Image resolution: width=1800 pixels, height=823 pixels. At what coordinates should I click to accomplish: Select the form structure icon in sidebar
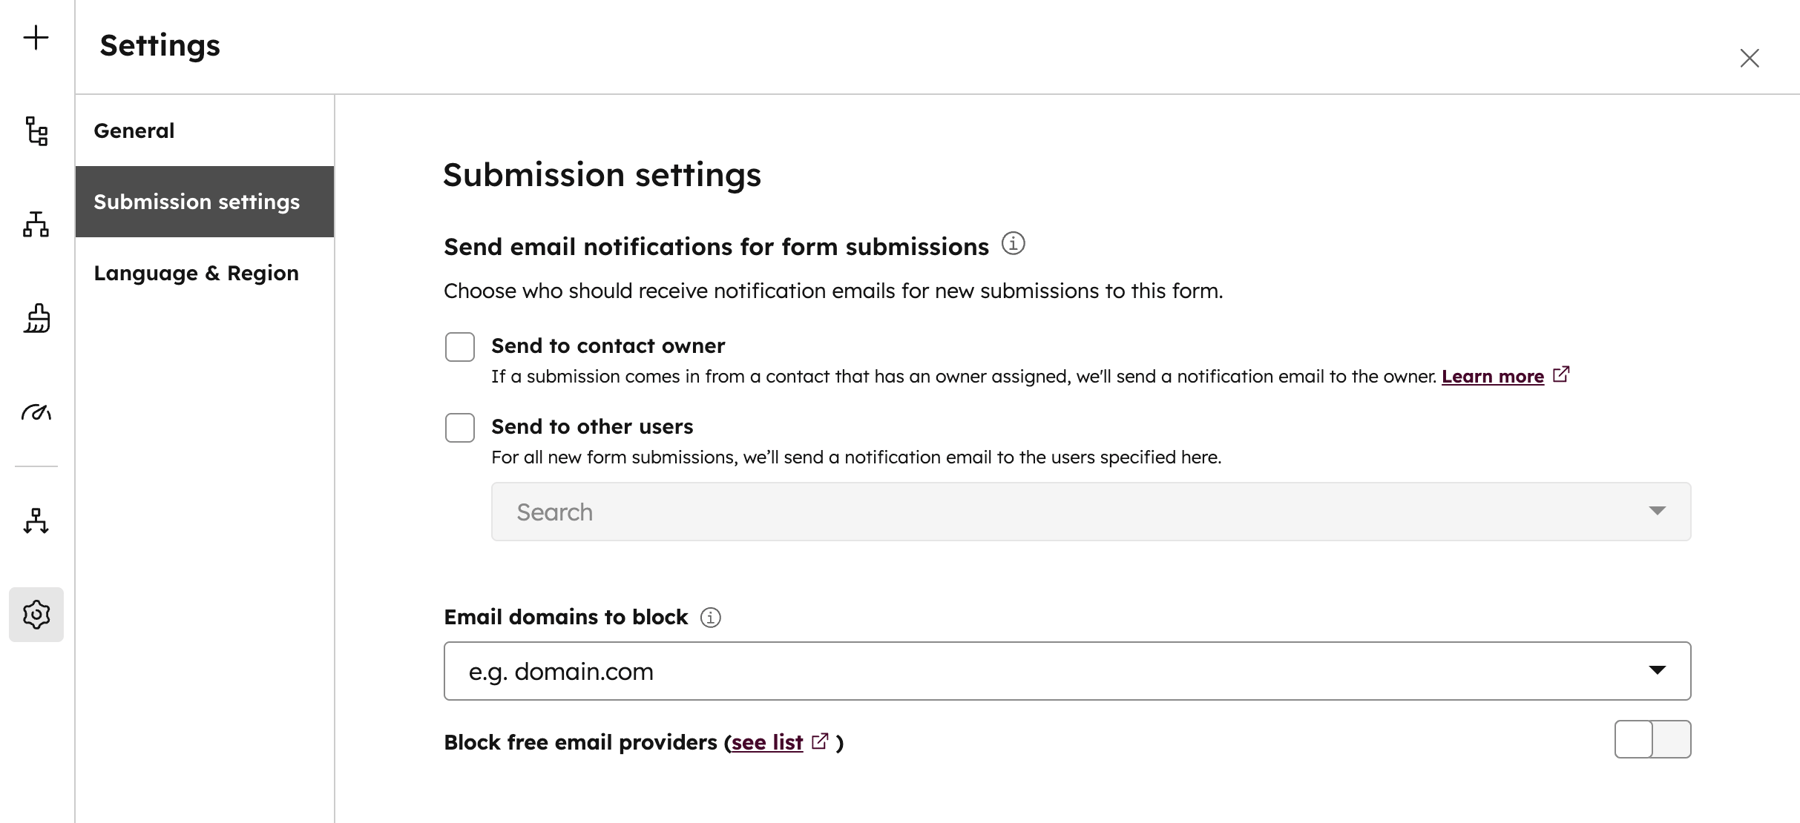point(36,131)
